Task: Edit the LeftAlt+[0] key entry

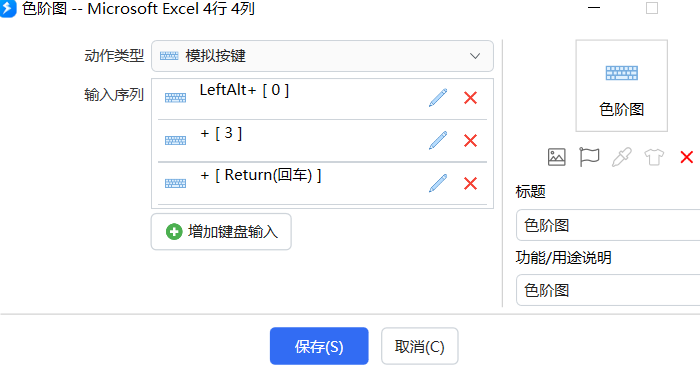Action: point(438,98)
